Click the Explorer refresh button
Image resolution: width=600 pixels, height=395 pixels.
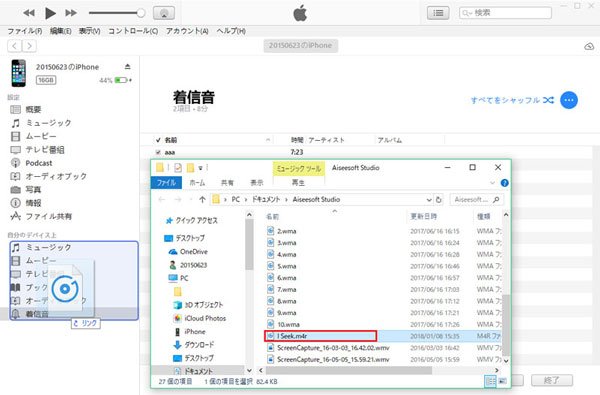[x=439, y=199]
